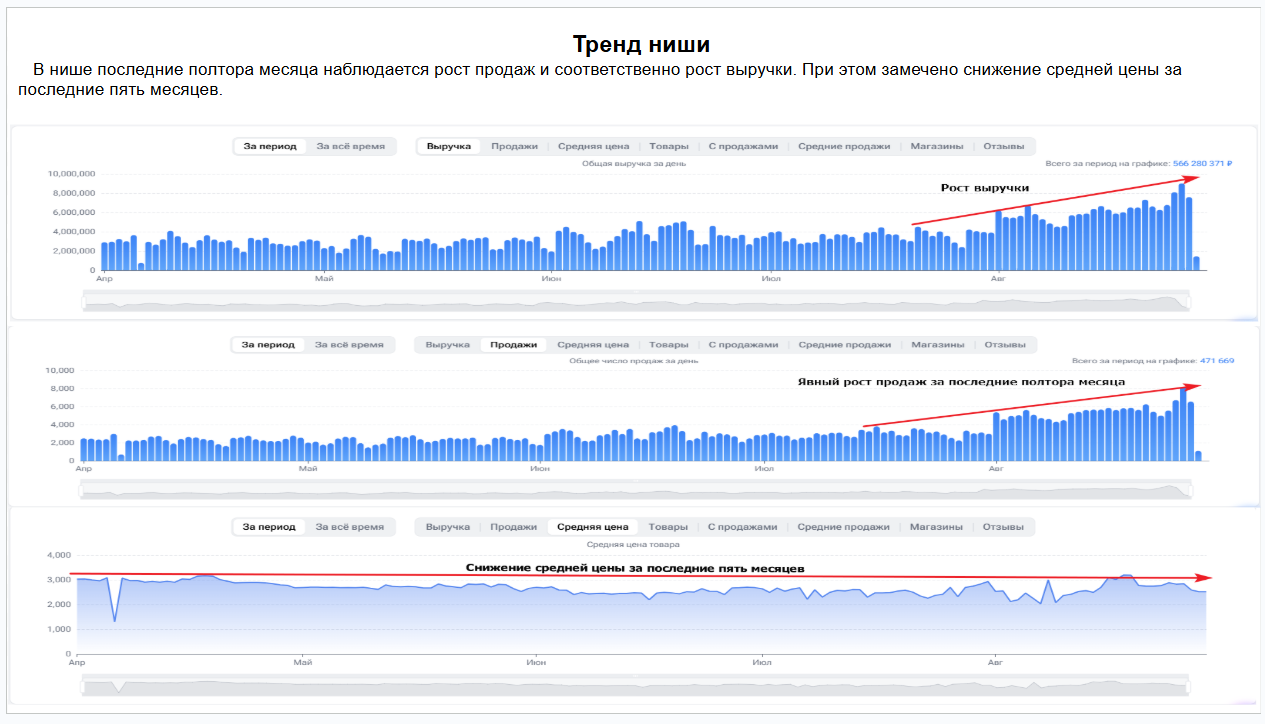Click the range slider under the sales chart
Image resolution: width=1265 pixels, height=724 pixels.
[x=635, y=490]
